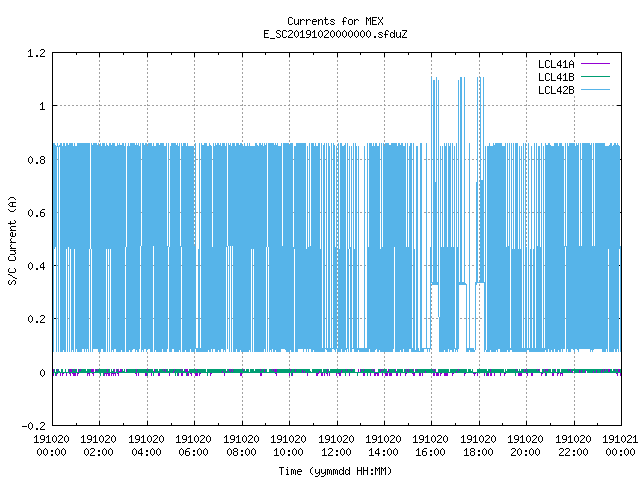Click the first LCL42B spike near 16:00
The width and height of the screenshot is (640, 480).
pyautogui.click(x=435, y=180)
